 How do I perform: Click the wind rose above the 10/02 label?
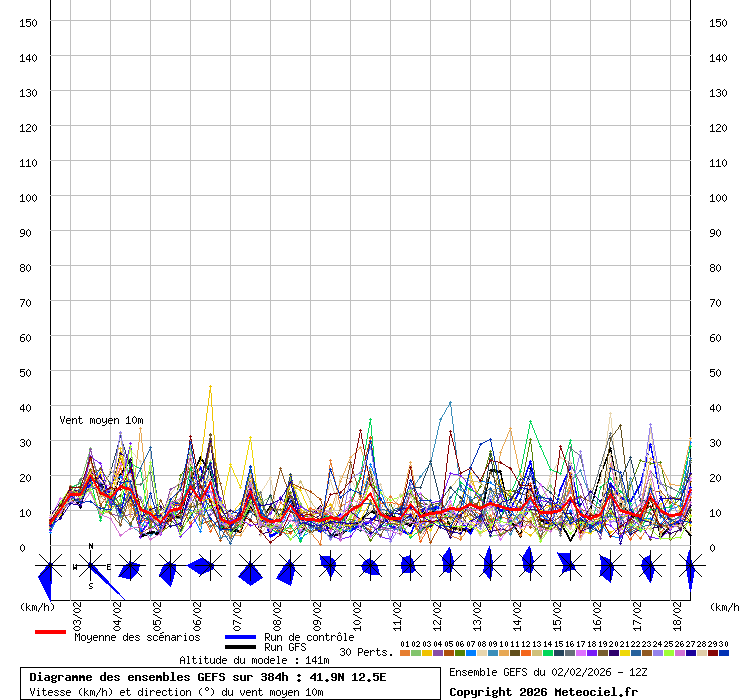click(370, 566)
